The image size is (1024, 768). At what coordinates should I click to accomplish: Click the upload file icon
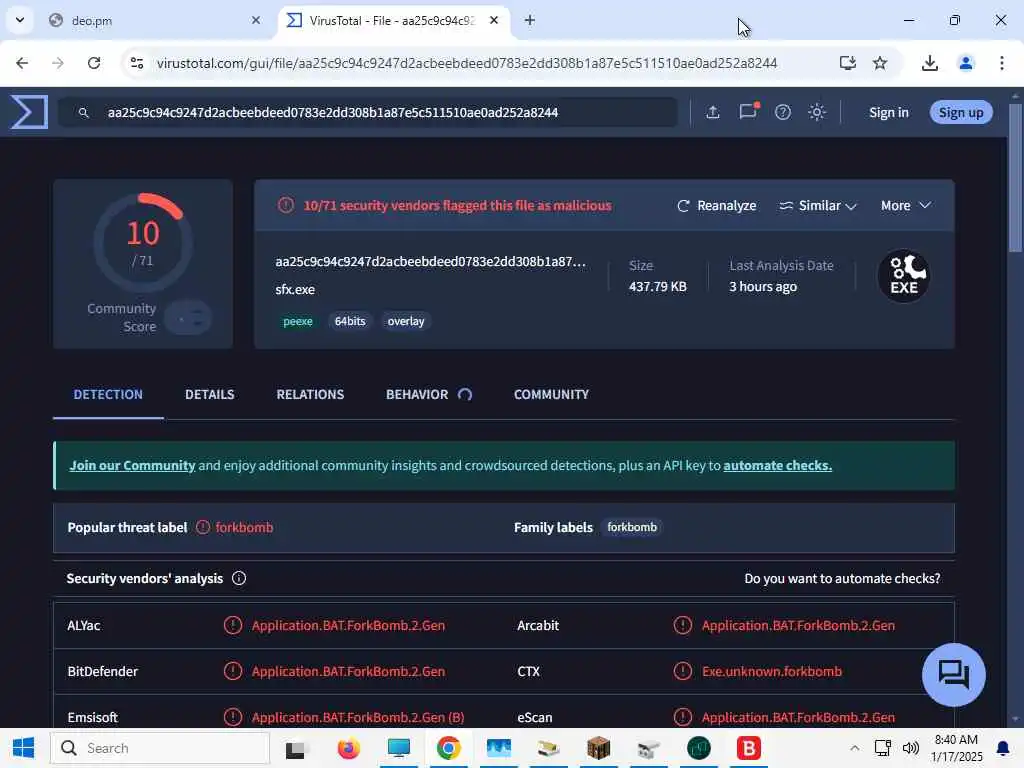(712, 112)
